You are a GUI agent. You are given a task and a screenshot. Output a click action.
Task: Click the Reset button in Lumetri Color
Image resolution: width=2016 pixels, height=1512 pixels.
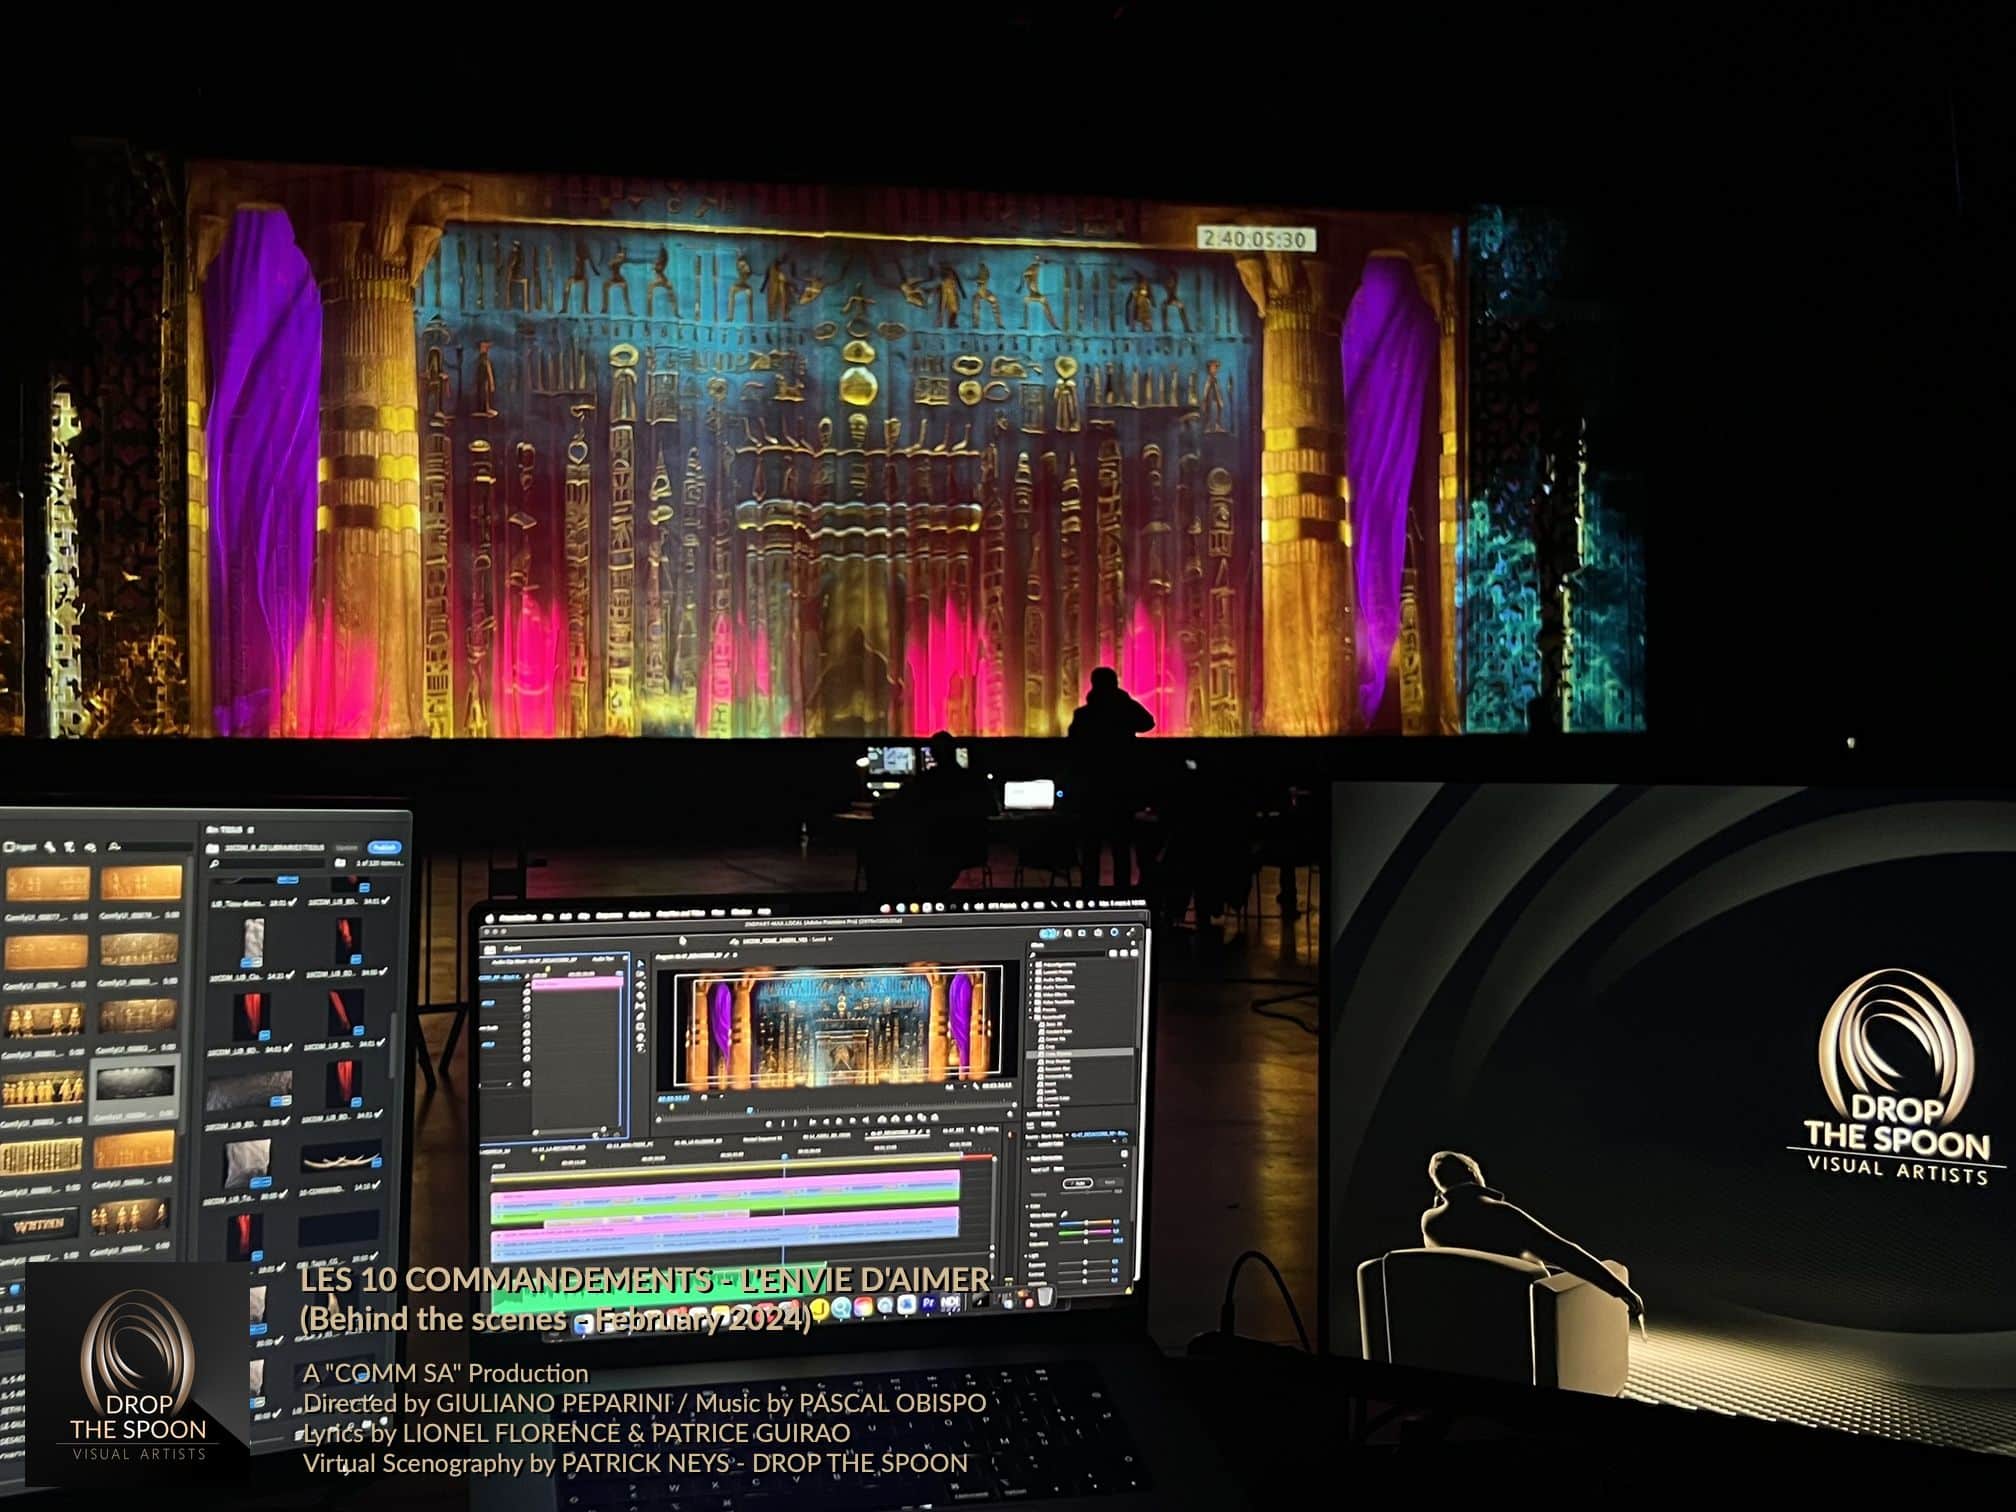click(x=1110, y=1182)
